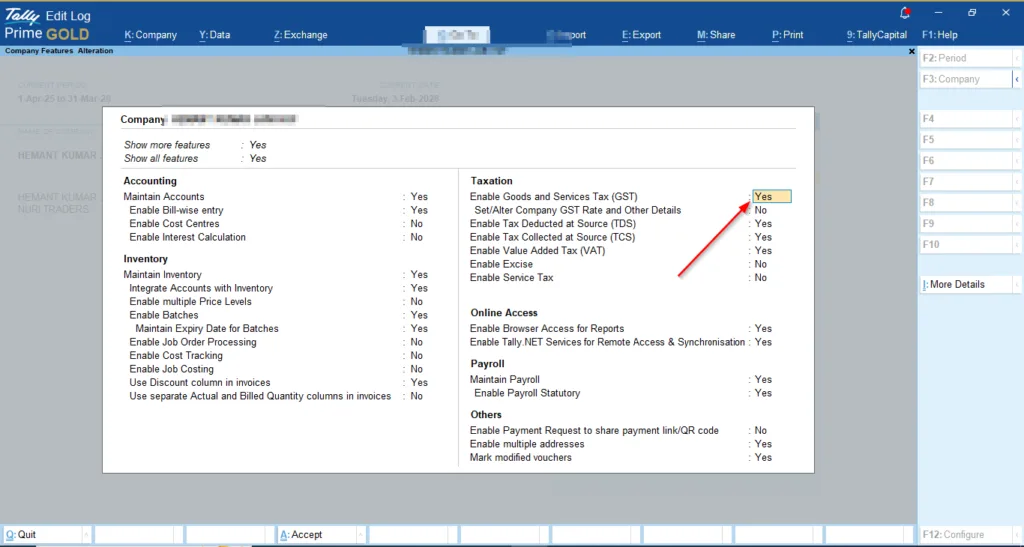Open the E: Export menu

click(x=641, y=35)
